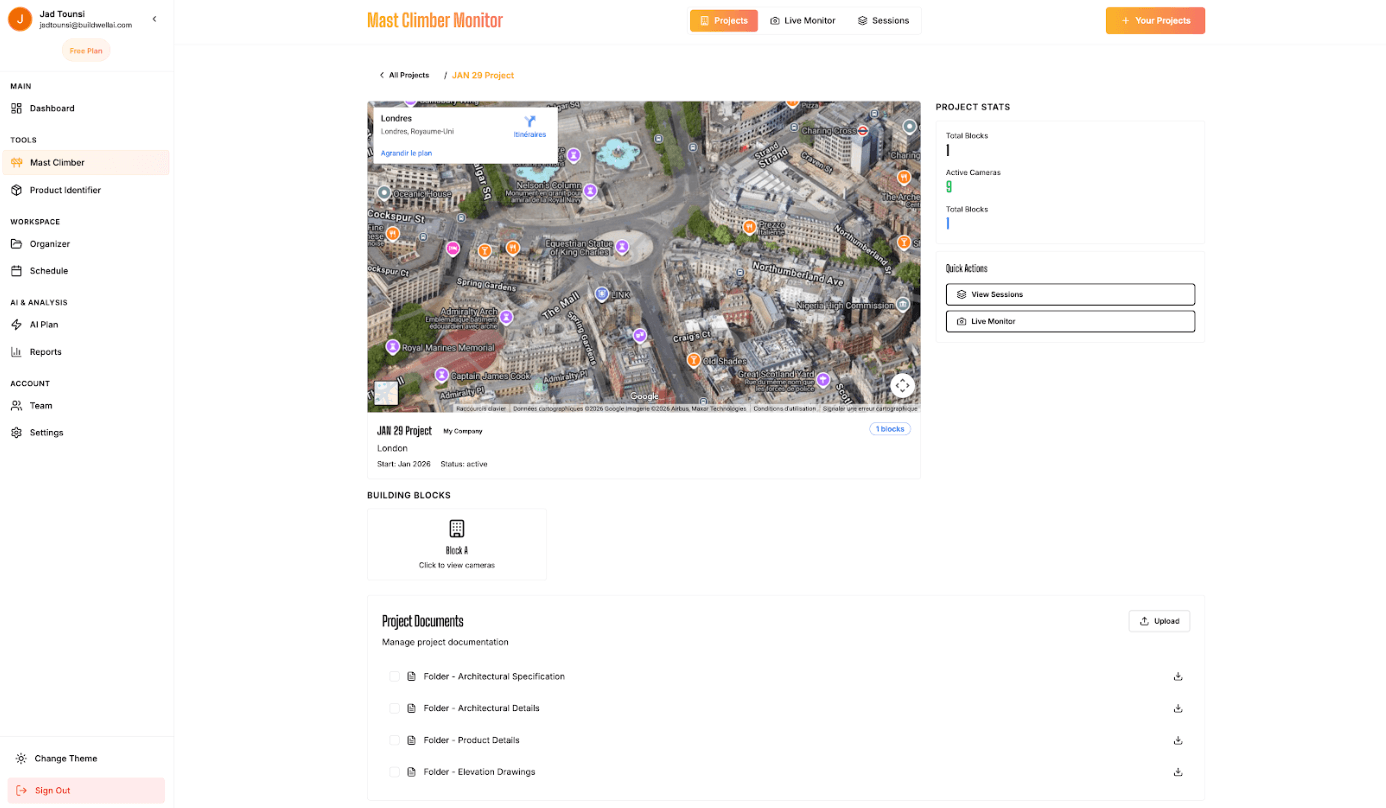The width and height of the screenshot is (1386, 808).
Task: Click JAN 29 Project breadcrumb
Action: 483,75
